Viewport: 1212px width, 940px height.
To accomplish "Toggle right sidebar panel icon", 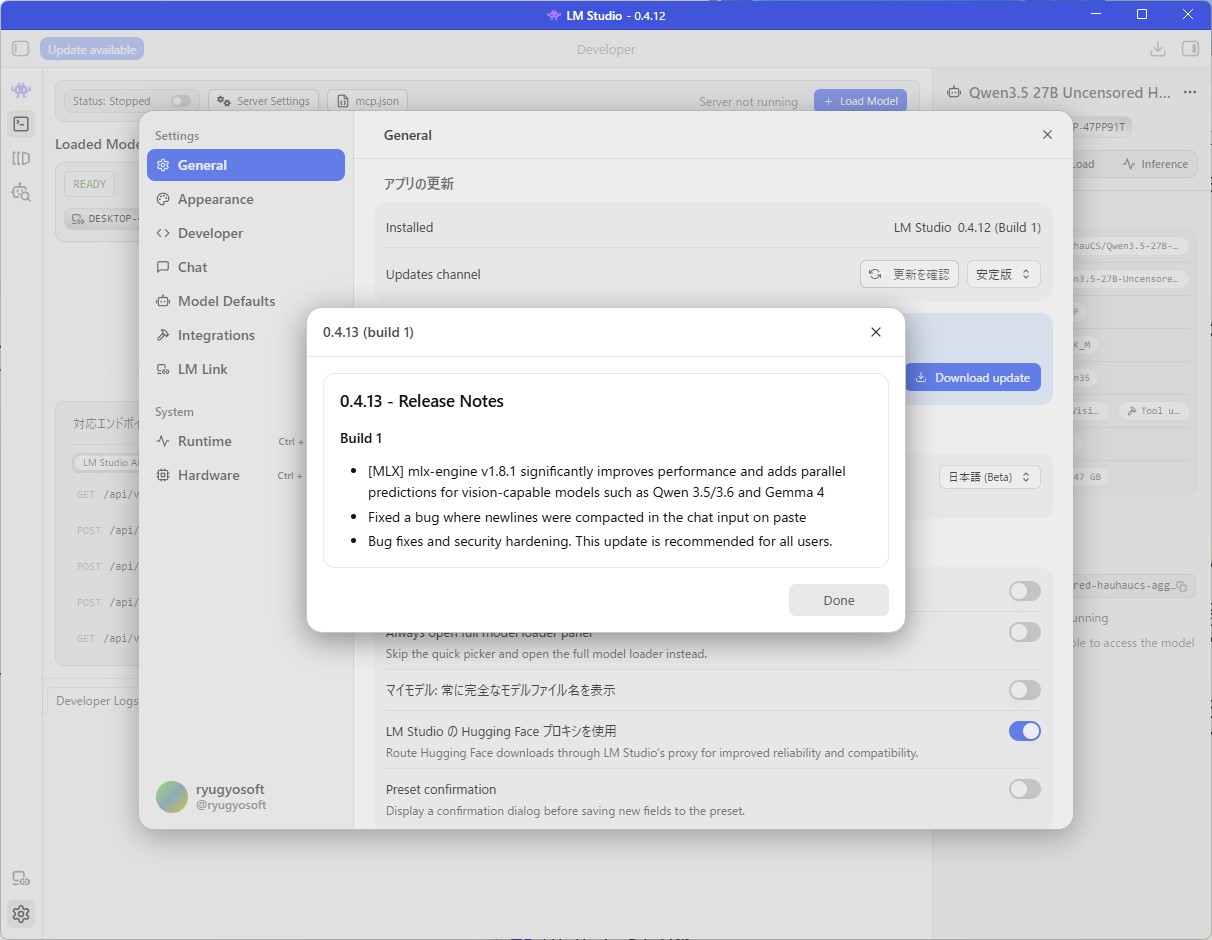I will (x=1190, y=49).
